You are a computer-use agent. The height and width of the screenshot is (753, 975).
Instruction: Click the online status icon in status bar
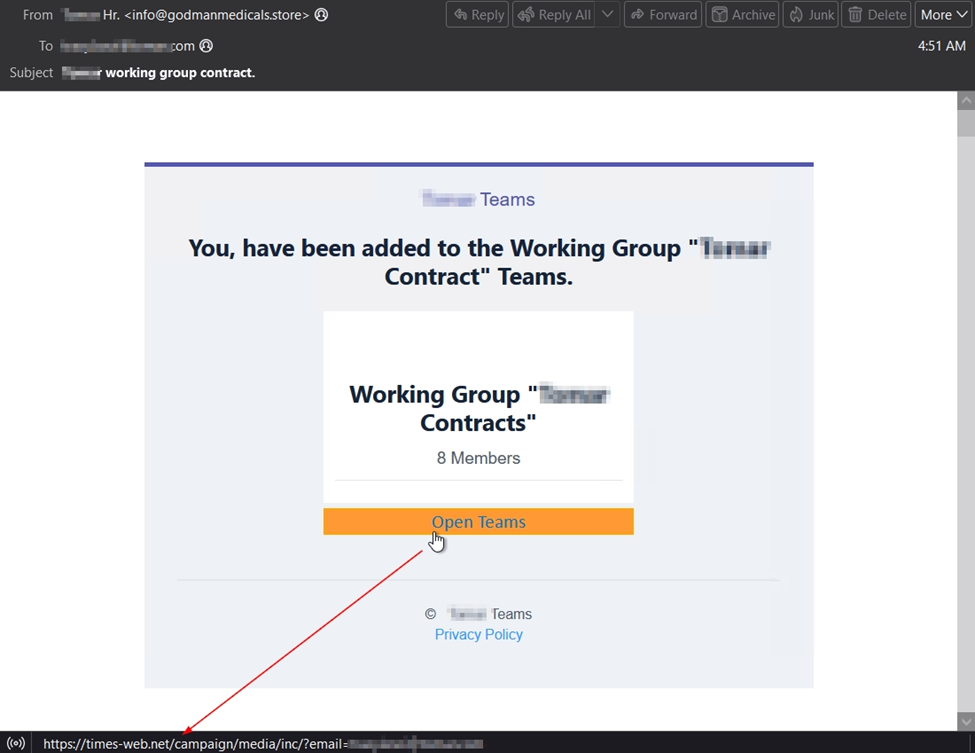tap(16, 743)
